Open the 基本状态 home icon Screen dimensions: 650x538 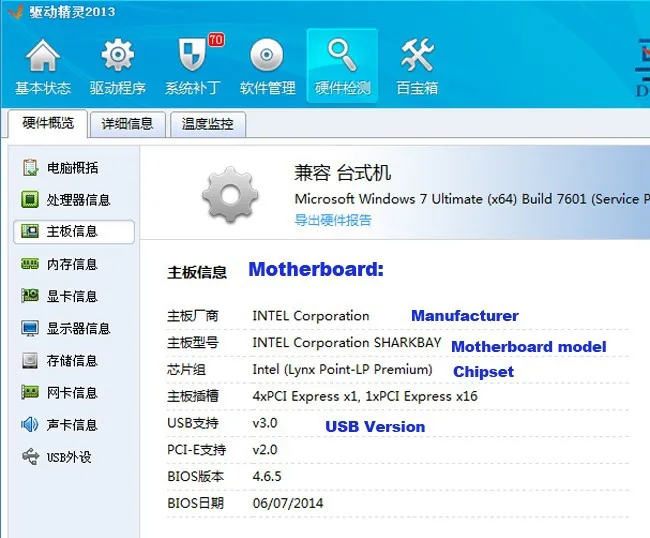click(x=43, y=55)
